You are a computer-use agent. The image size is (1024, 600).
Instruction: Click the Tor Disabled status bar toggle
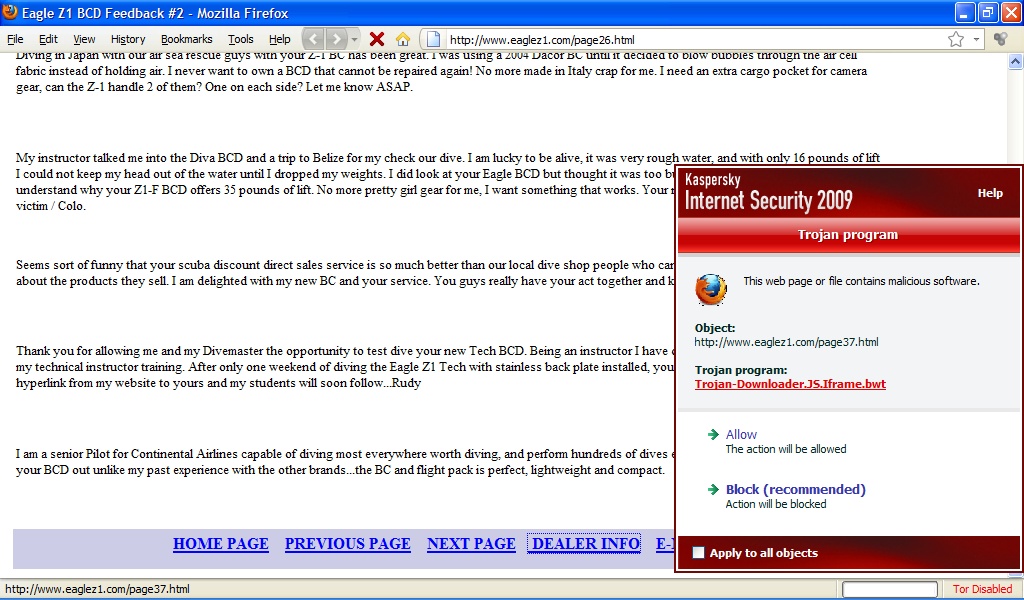(982, 589)
